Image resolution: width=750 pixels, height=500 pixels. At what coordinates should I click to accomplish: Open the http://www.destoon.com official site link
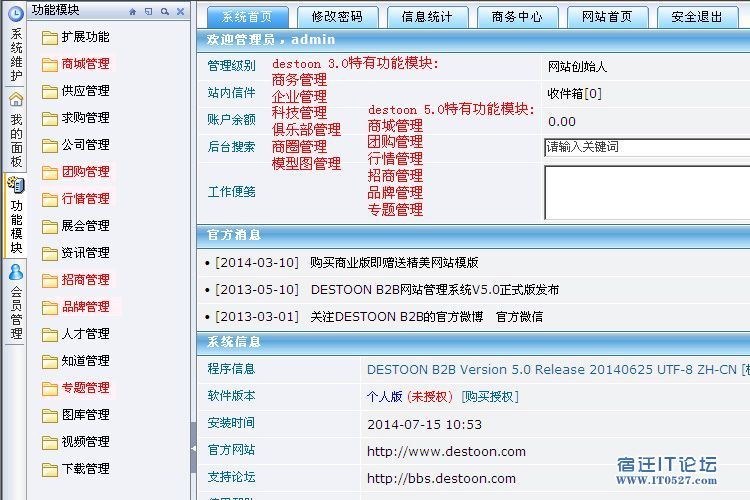tap(446, 452)
